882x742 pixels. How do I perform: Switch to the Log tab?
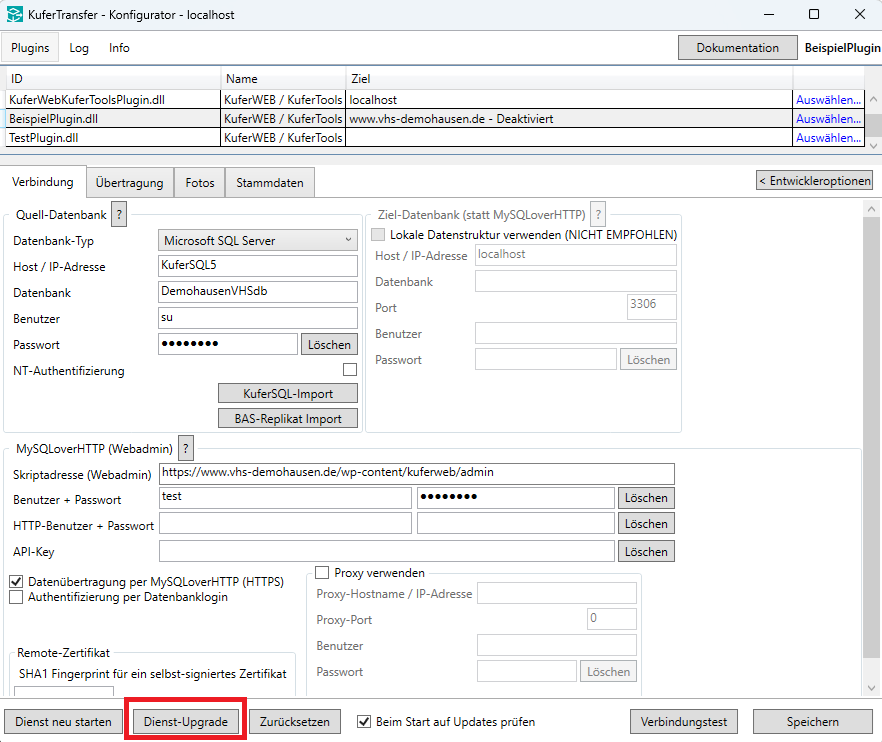click(x=79, y=48)
